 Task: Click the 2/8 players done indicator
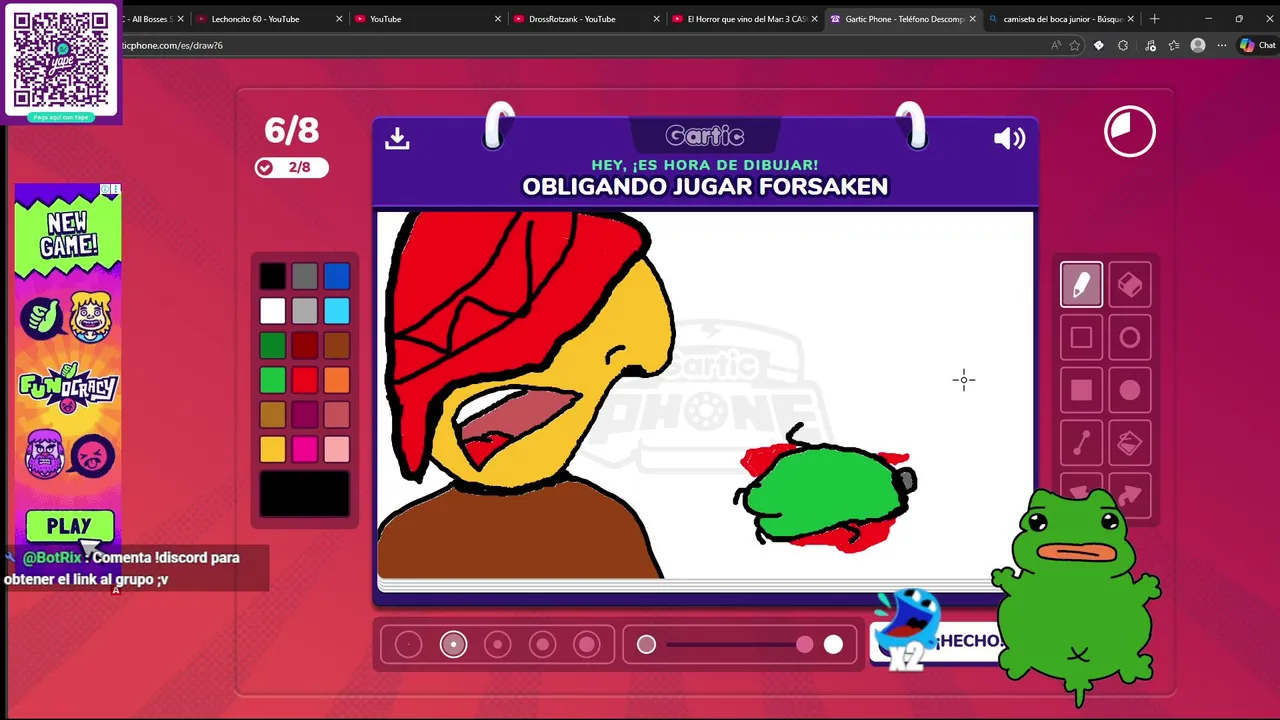[x=291, y=167]
